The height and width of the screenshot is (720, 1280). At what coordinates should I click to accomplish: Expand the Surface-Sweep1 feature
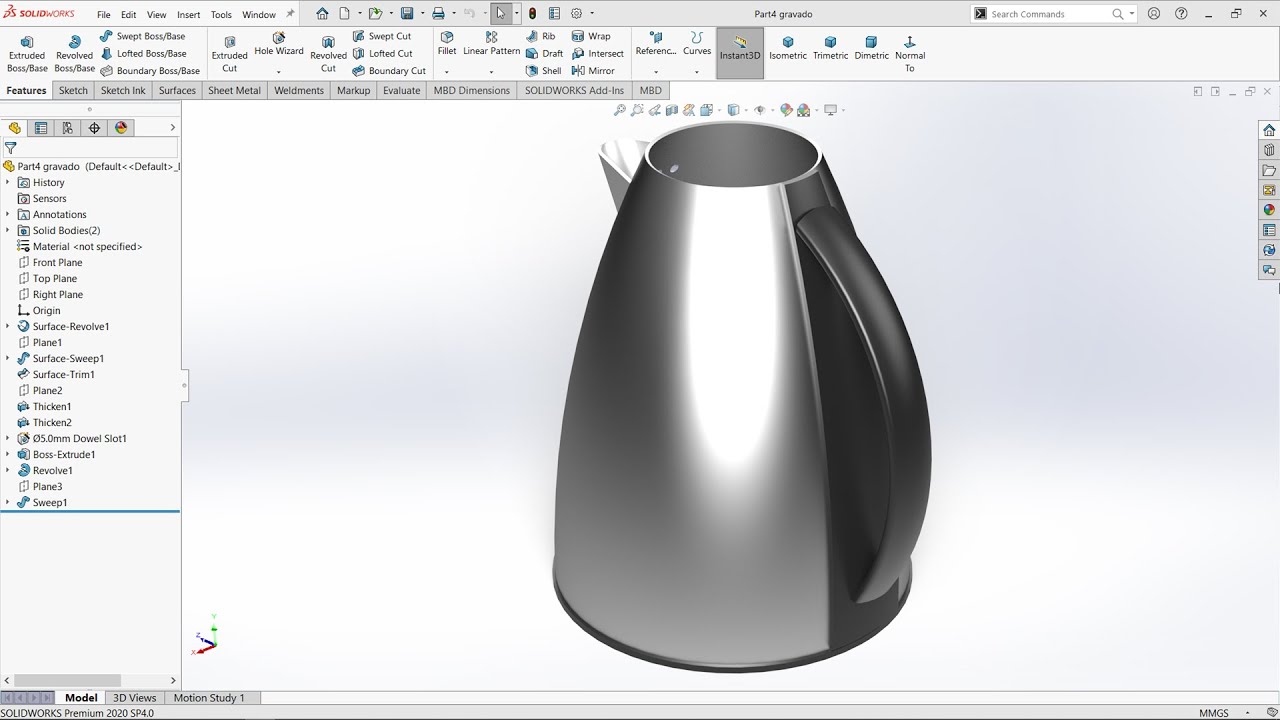click(x=8, y=358)
